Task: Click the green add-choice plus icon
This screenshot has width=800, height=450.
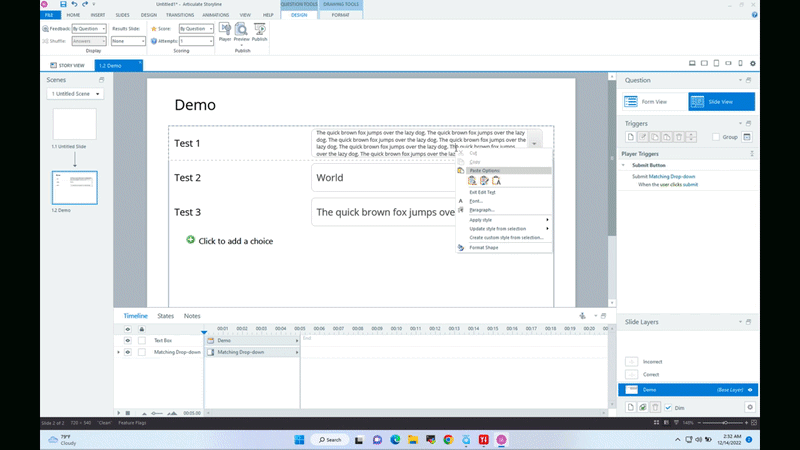Action: tap(190, 240)
